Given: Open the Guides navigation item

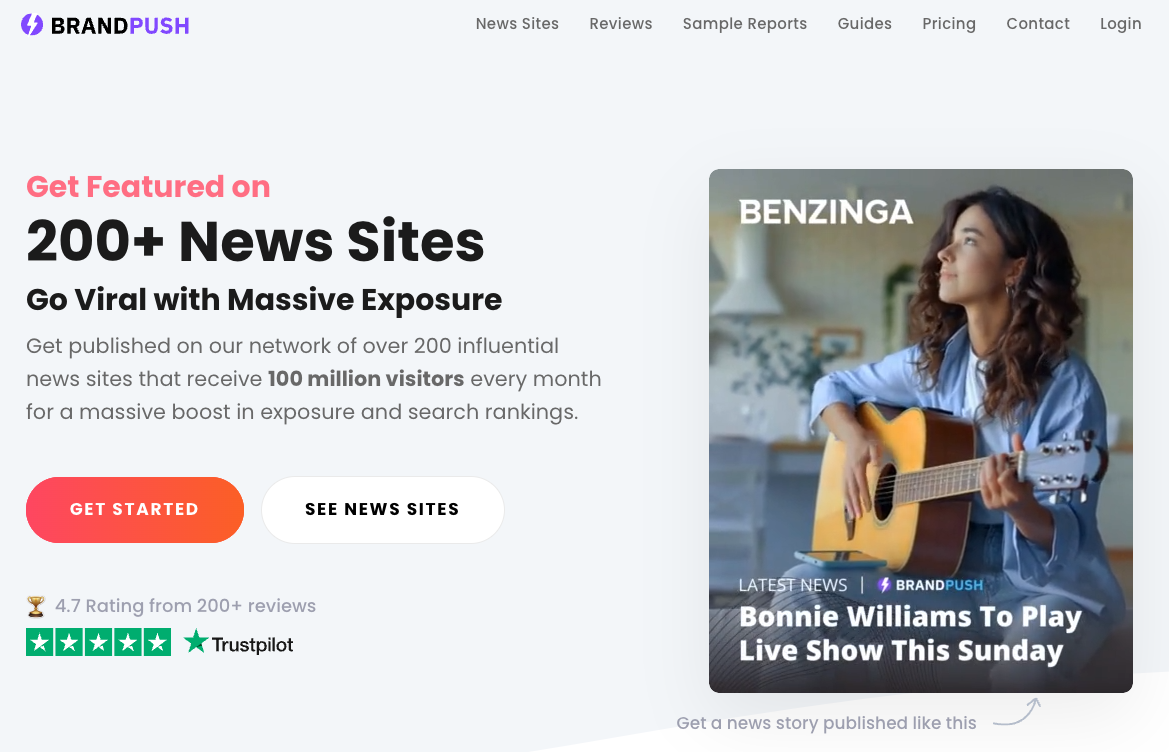Looking at the screenshot, I should [x=865, y=24].
